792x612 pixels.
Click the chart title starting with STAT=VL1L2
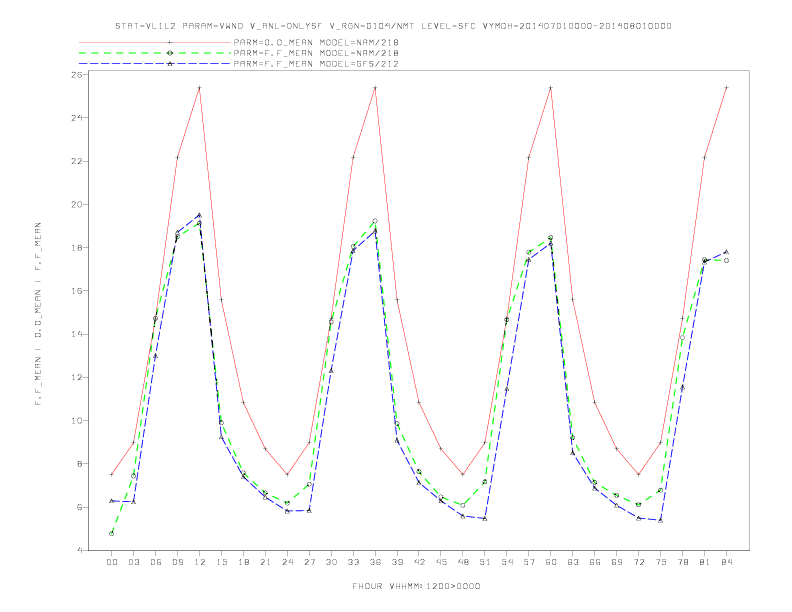pos(393,26)
